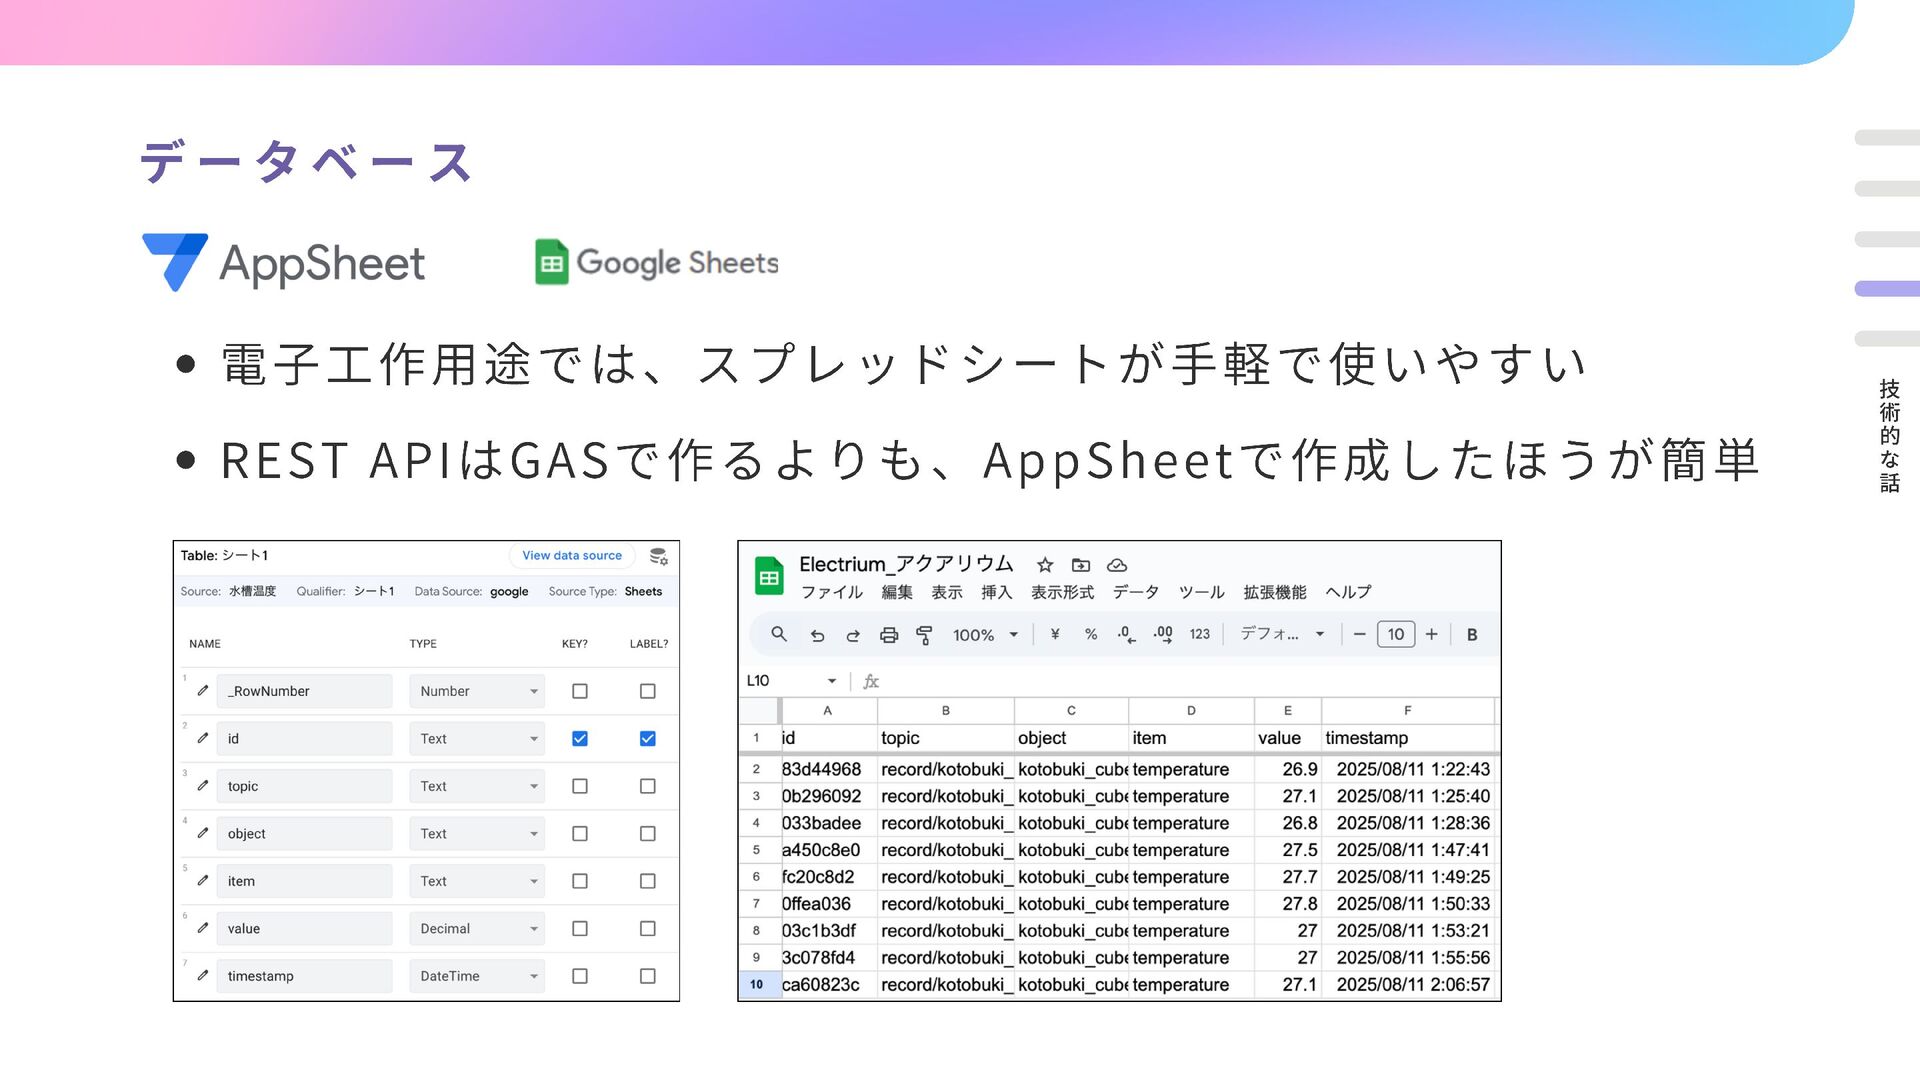
Task: Open the 表示 menu
Action: [947, 592]
